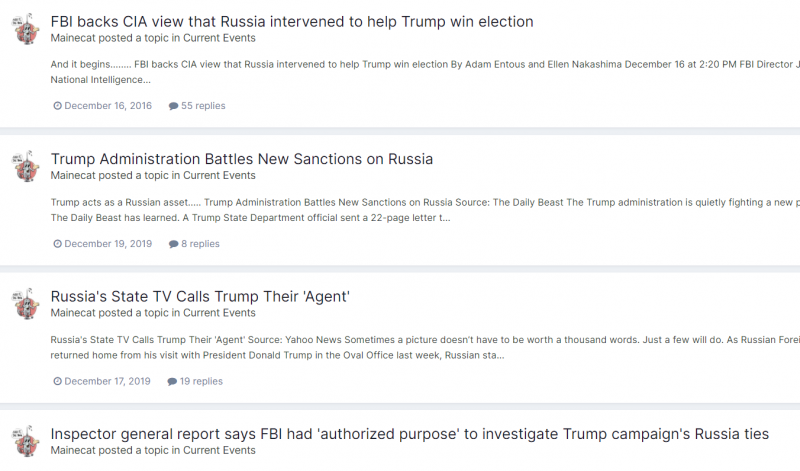Open topic FBI backs CIA view on Russia
This screenshot has height=471, width=800.
(x=292, y=21)
